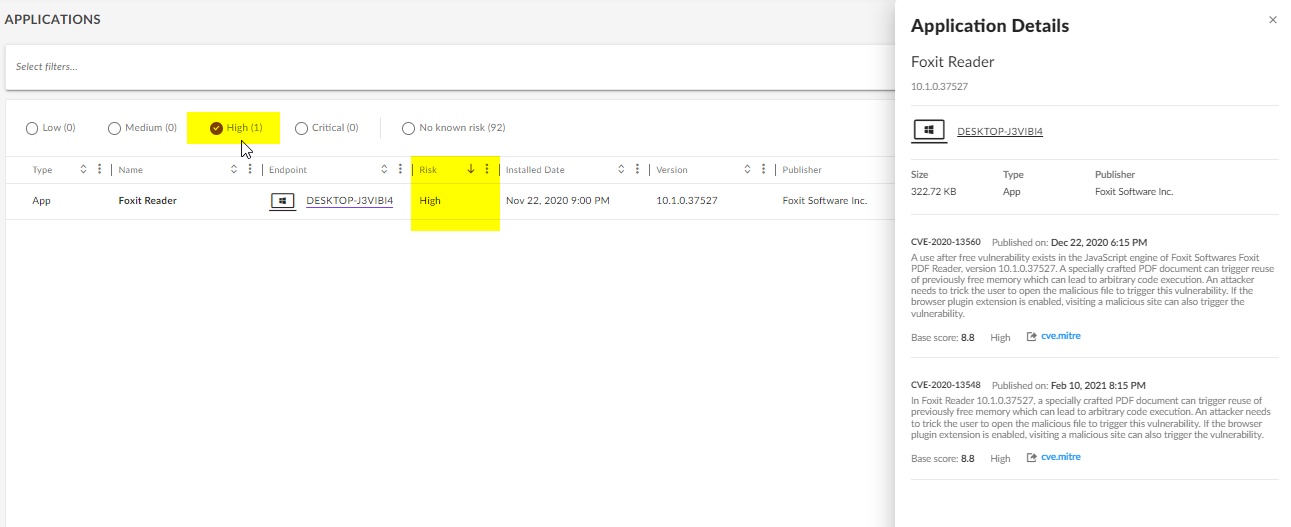Sort the table by Type column
This screenshot has height=527, width=1291.
click(x=84, y=170)
